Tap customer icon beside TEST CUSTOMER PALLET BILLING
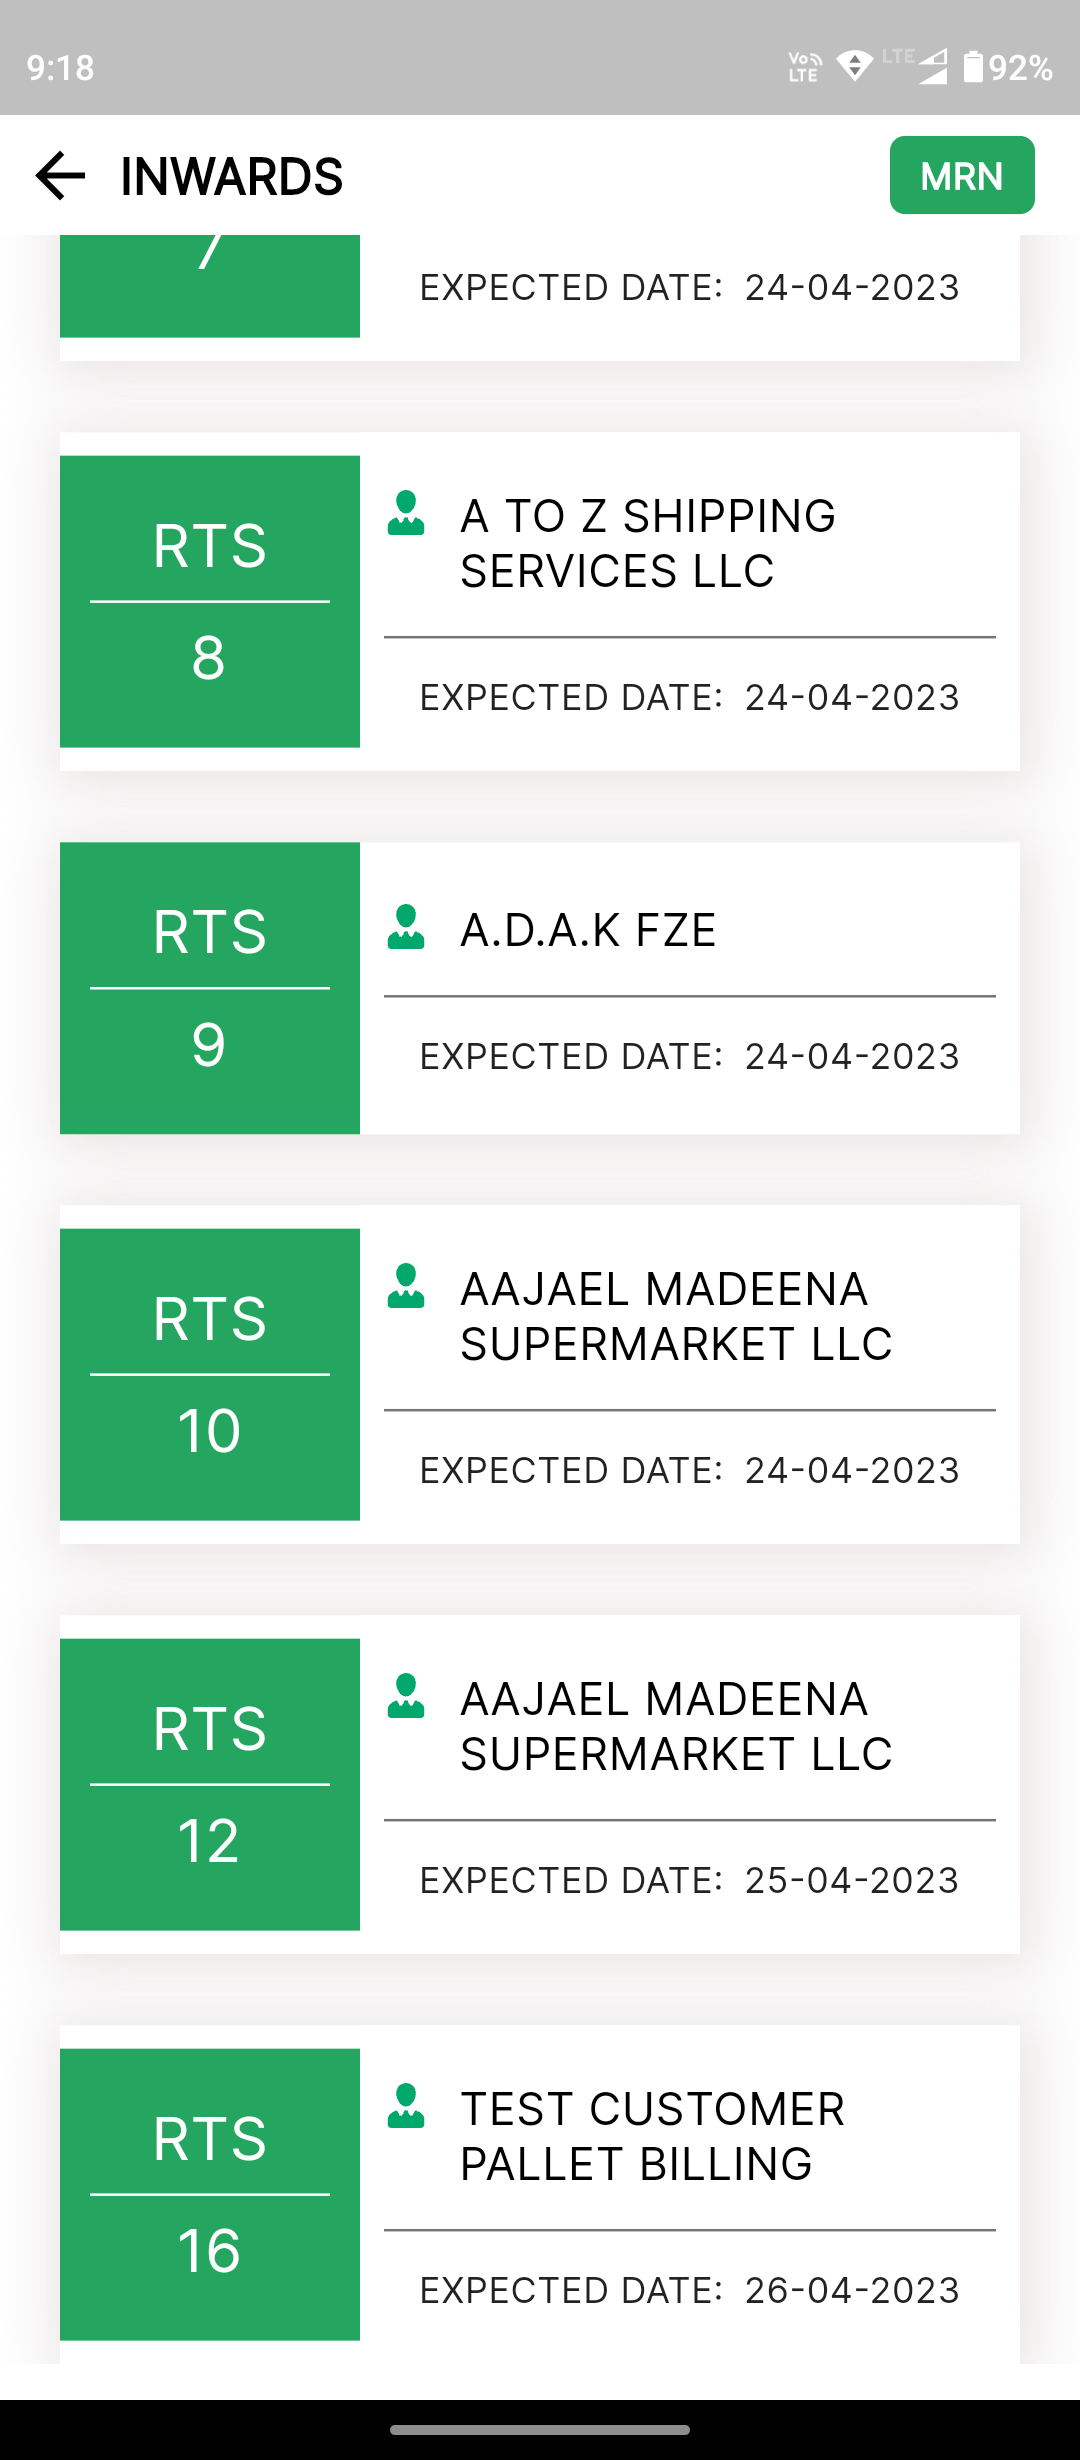The image size is (1080, 2460). 406,2107
